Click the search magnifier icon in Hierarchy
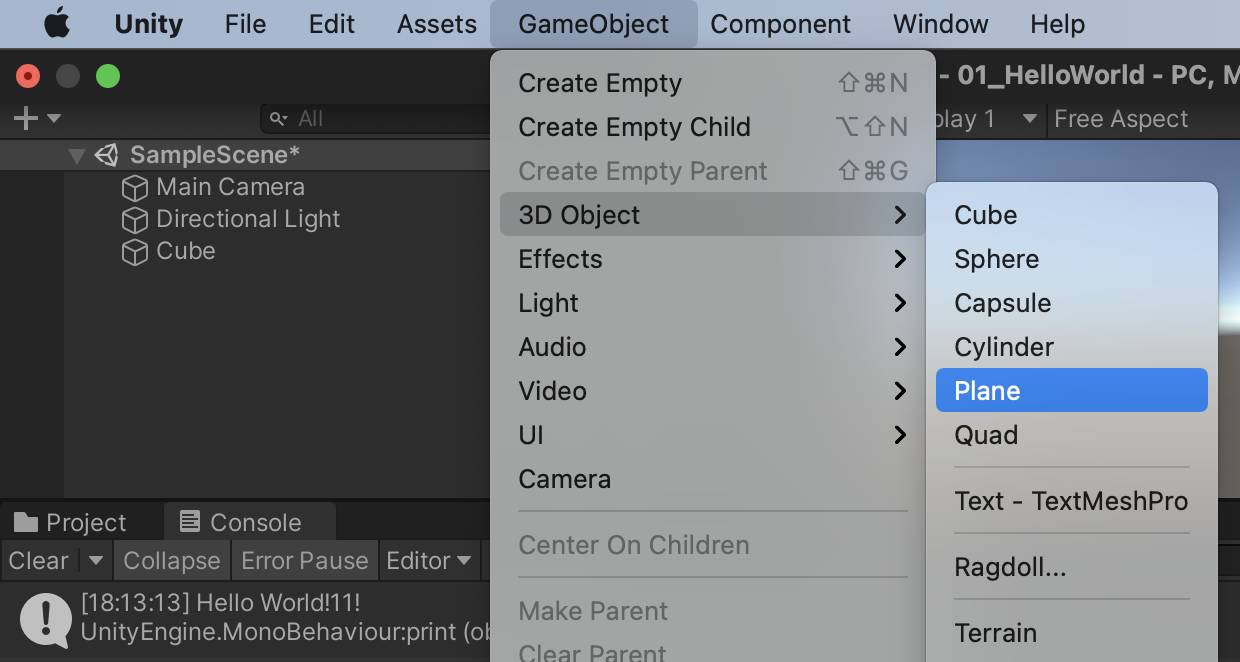The image size is (1240, 662). click(279, 119)
